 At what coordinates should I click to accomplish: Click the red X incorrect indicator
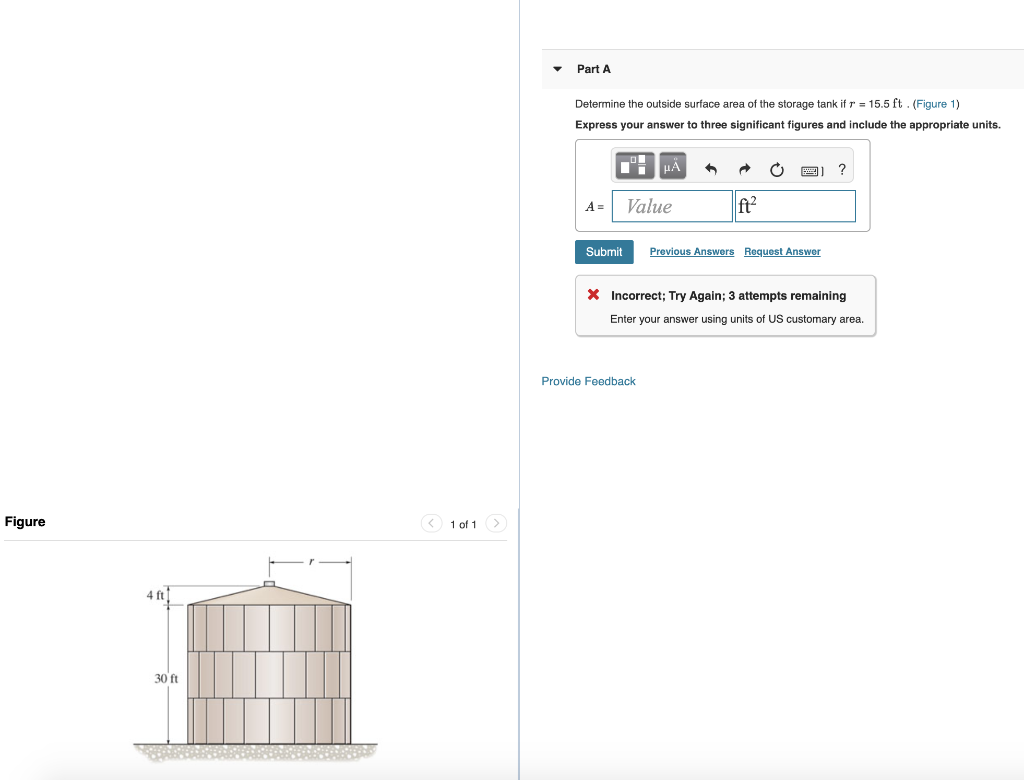(592, 295)
